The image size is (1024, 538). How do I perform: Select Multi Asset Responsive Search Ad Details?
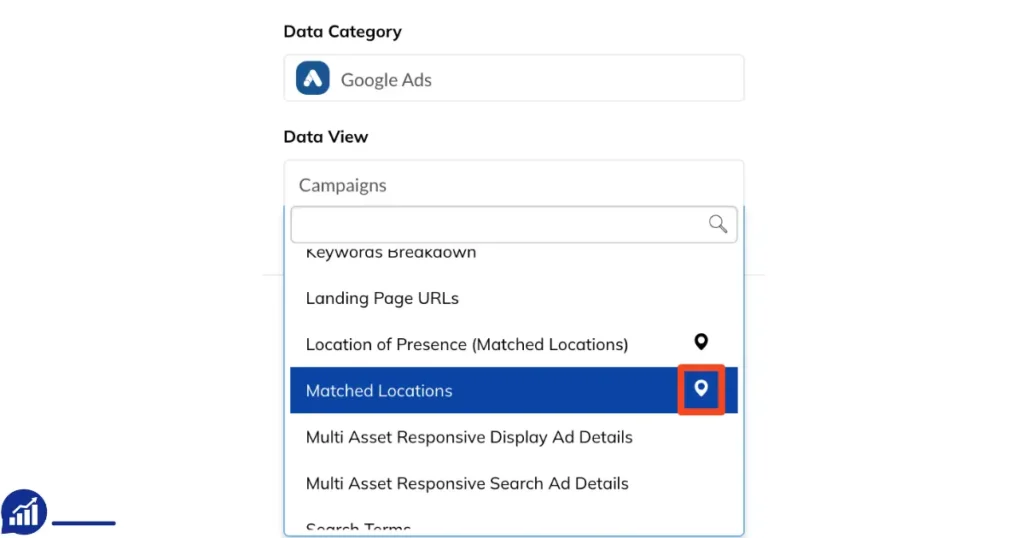514,483
